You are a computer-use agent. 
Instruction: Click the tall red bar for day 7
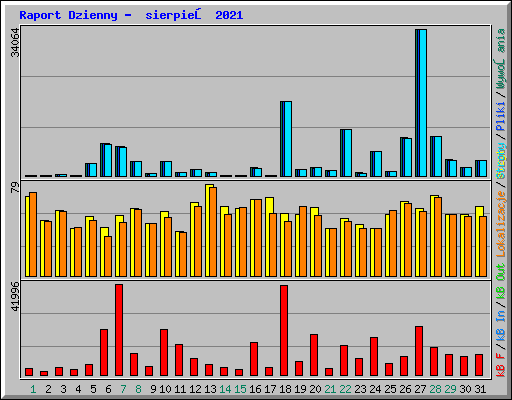coord(119,330)
